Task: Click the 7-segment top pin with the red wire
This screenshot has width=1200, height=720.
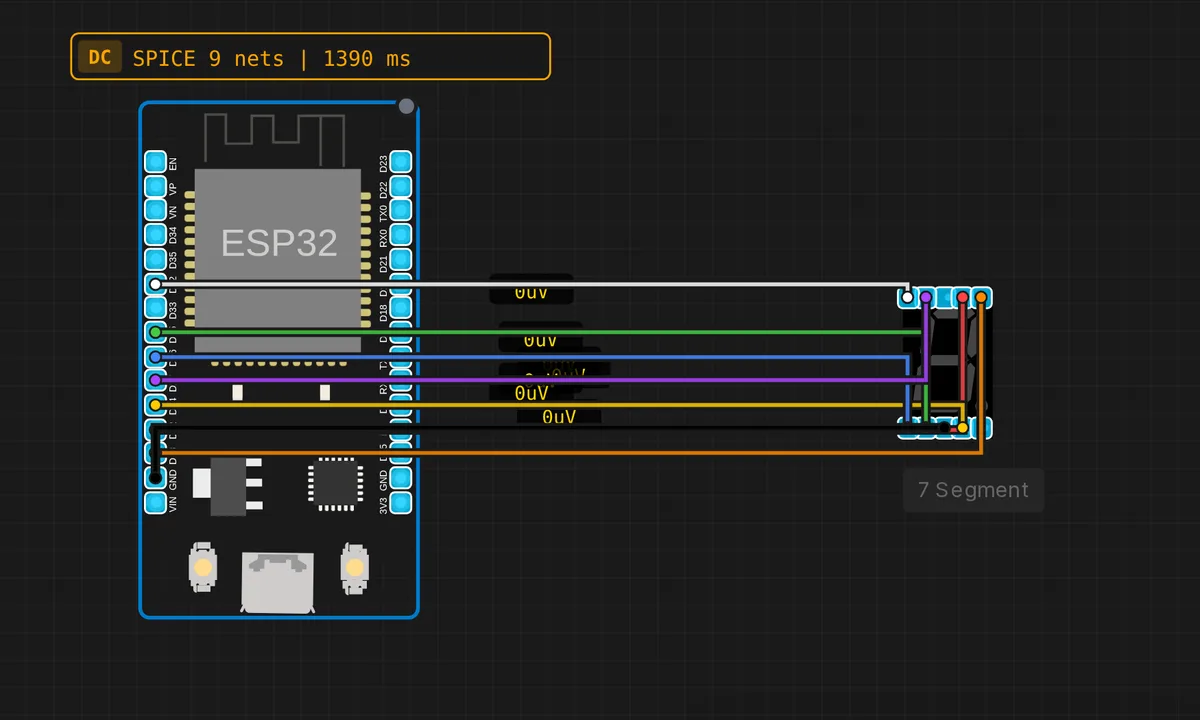Action: point(962,297)
